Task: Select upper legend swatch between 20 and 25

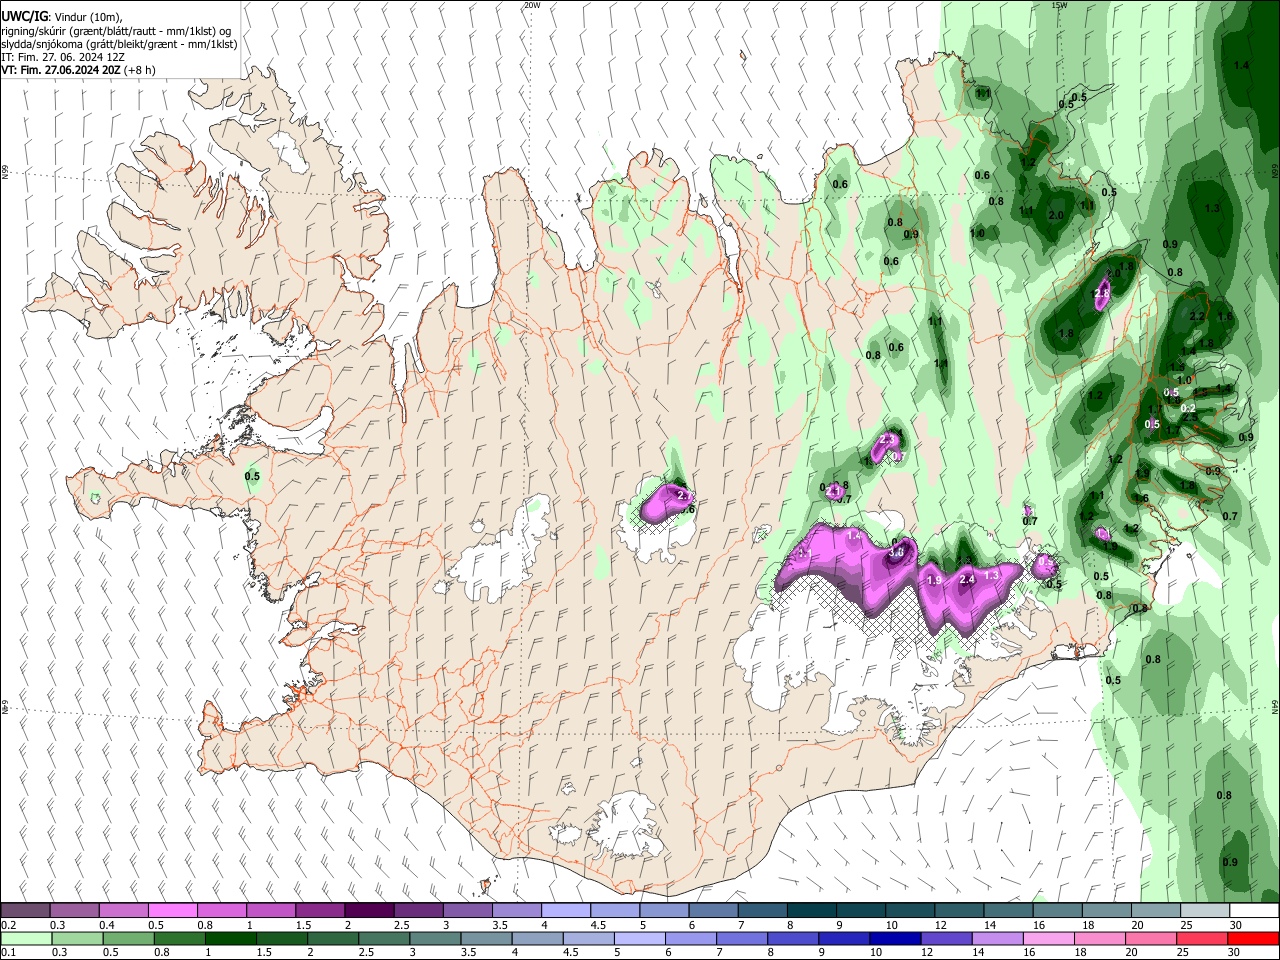Action: [1156, 911]
